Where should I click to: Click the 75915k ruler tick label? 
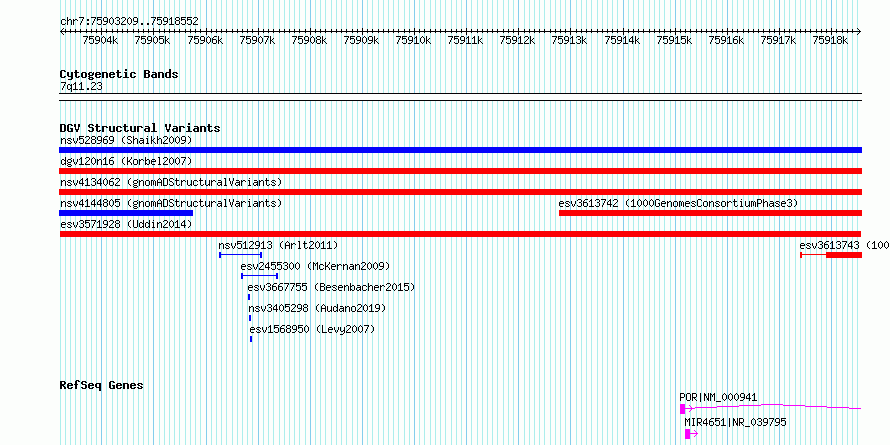click(675, 40)
